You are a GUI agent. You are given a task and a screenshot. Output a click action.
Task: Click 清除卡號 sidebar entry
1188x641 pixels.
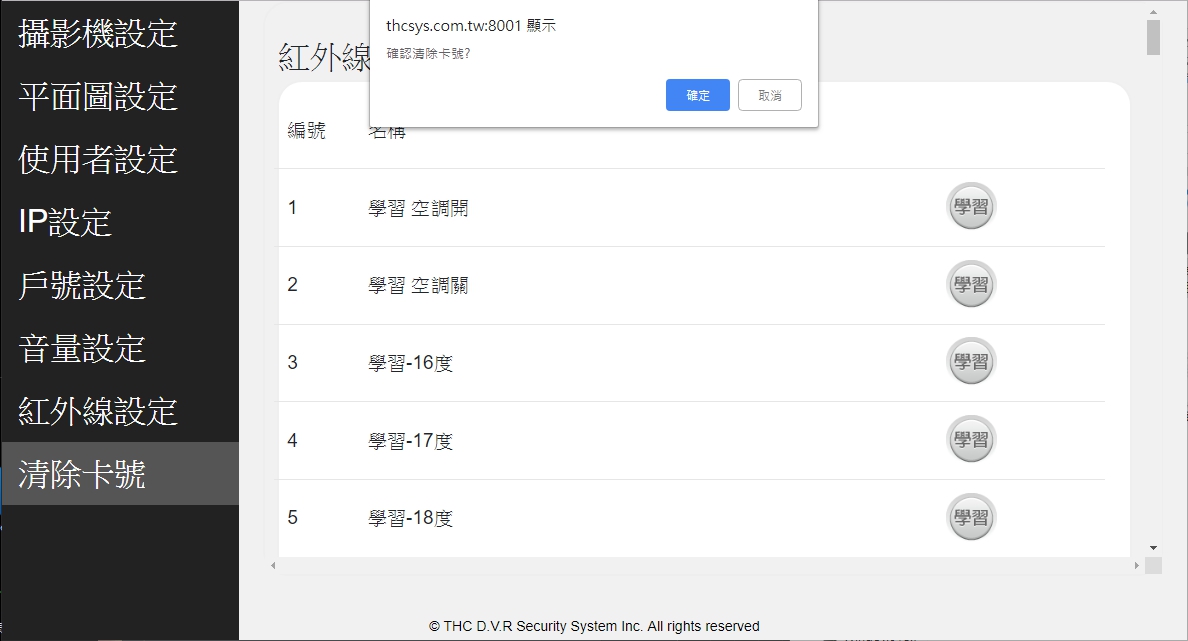(82, 474)
